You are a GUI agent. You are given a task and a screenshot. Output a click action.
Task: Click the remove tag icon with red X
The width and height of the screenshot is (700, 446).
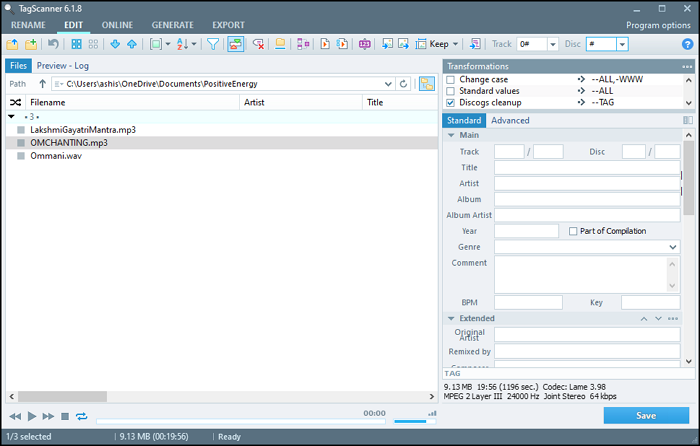[258, 44]
